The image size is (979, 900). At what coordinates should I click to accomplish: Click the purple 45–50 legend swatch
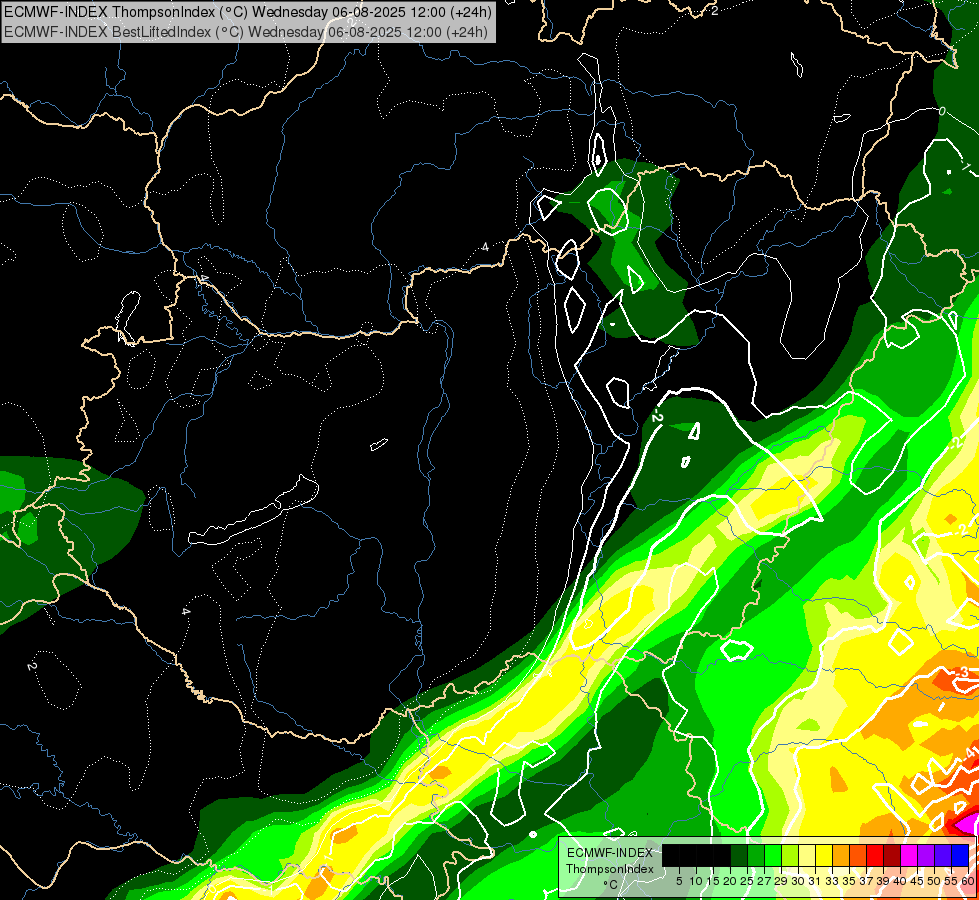pos(926,855)
